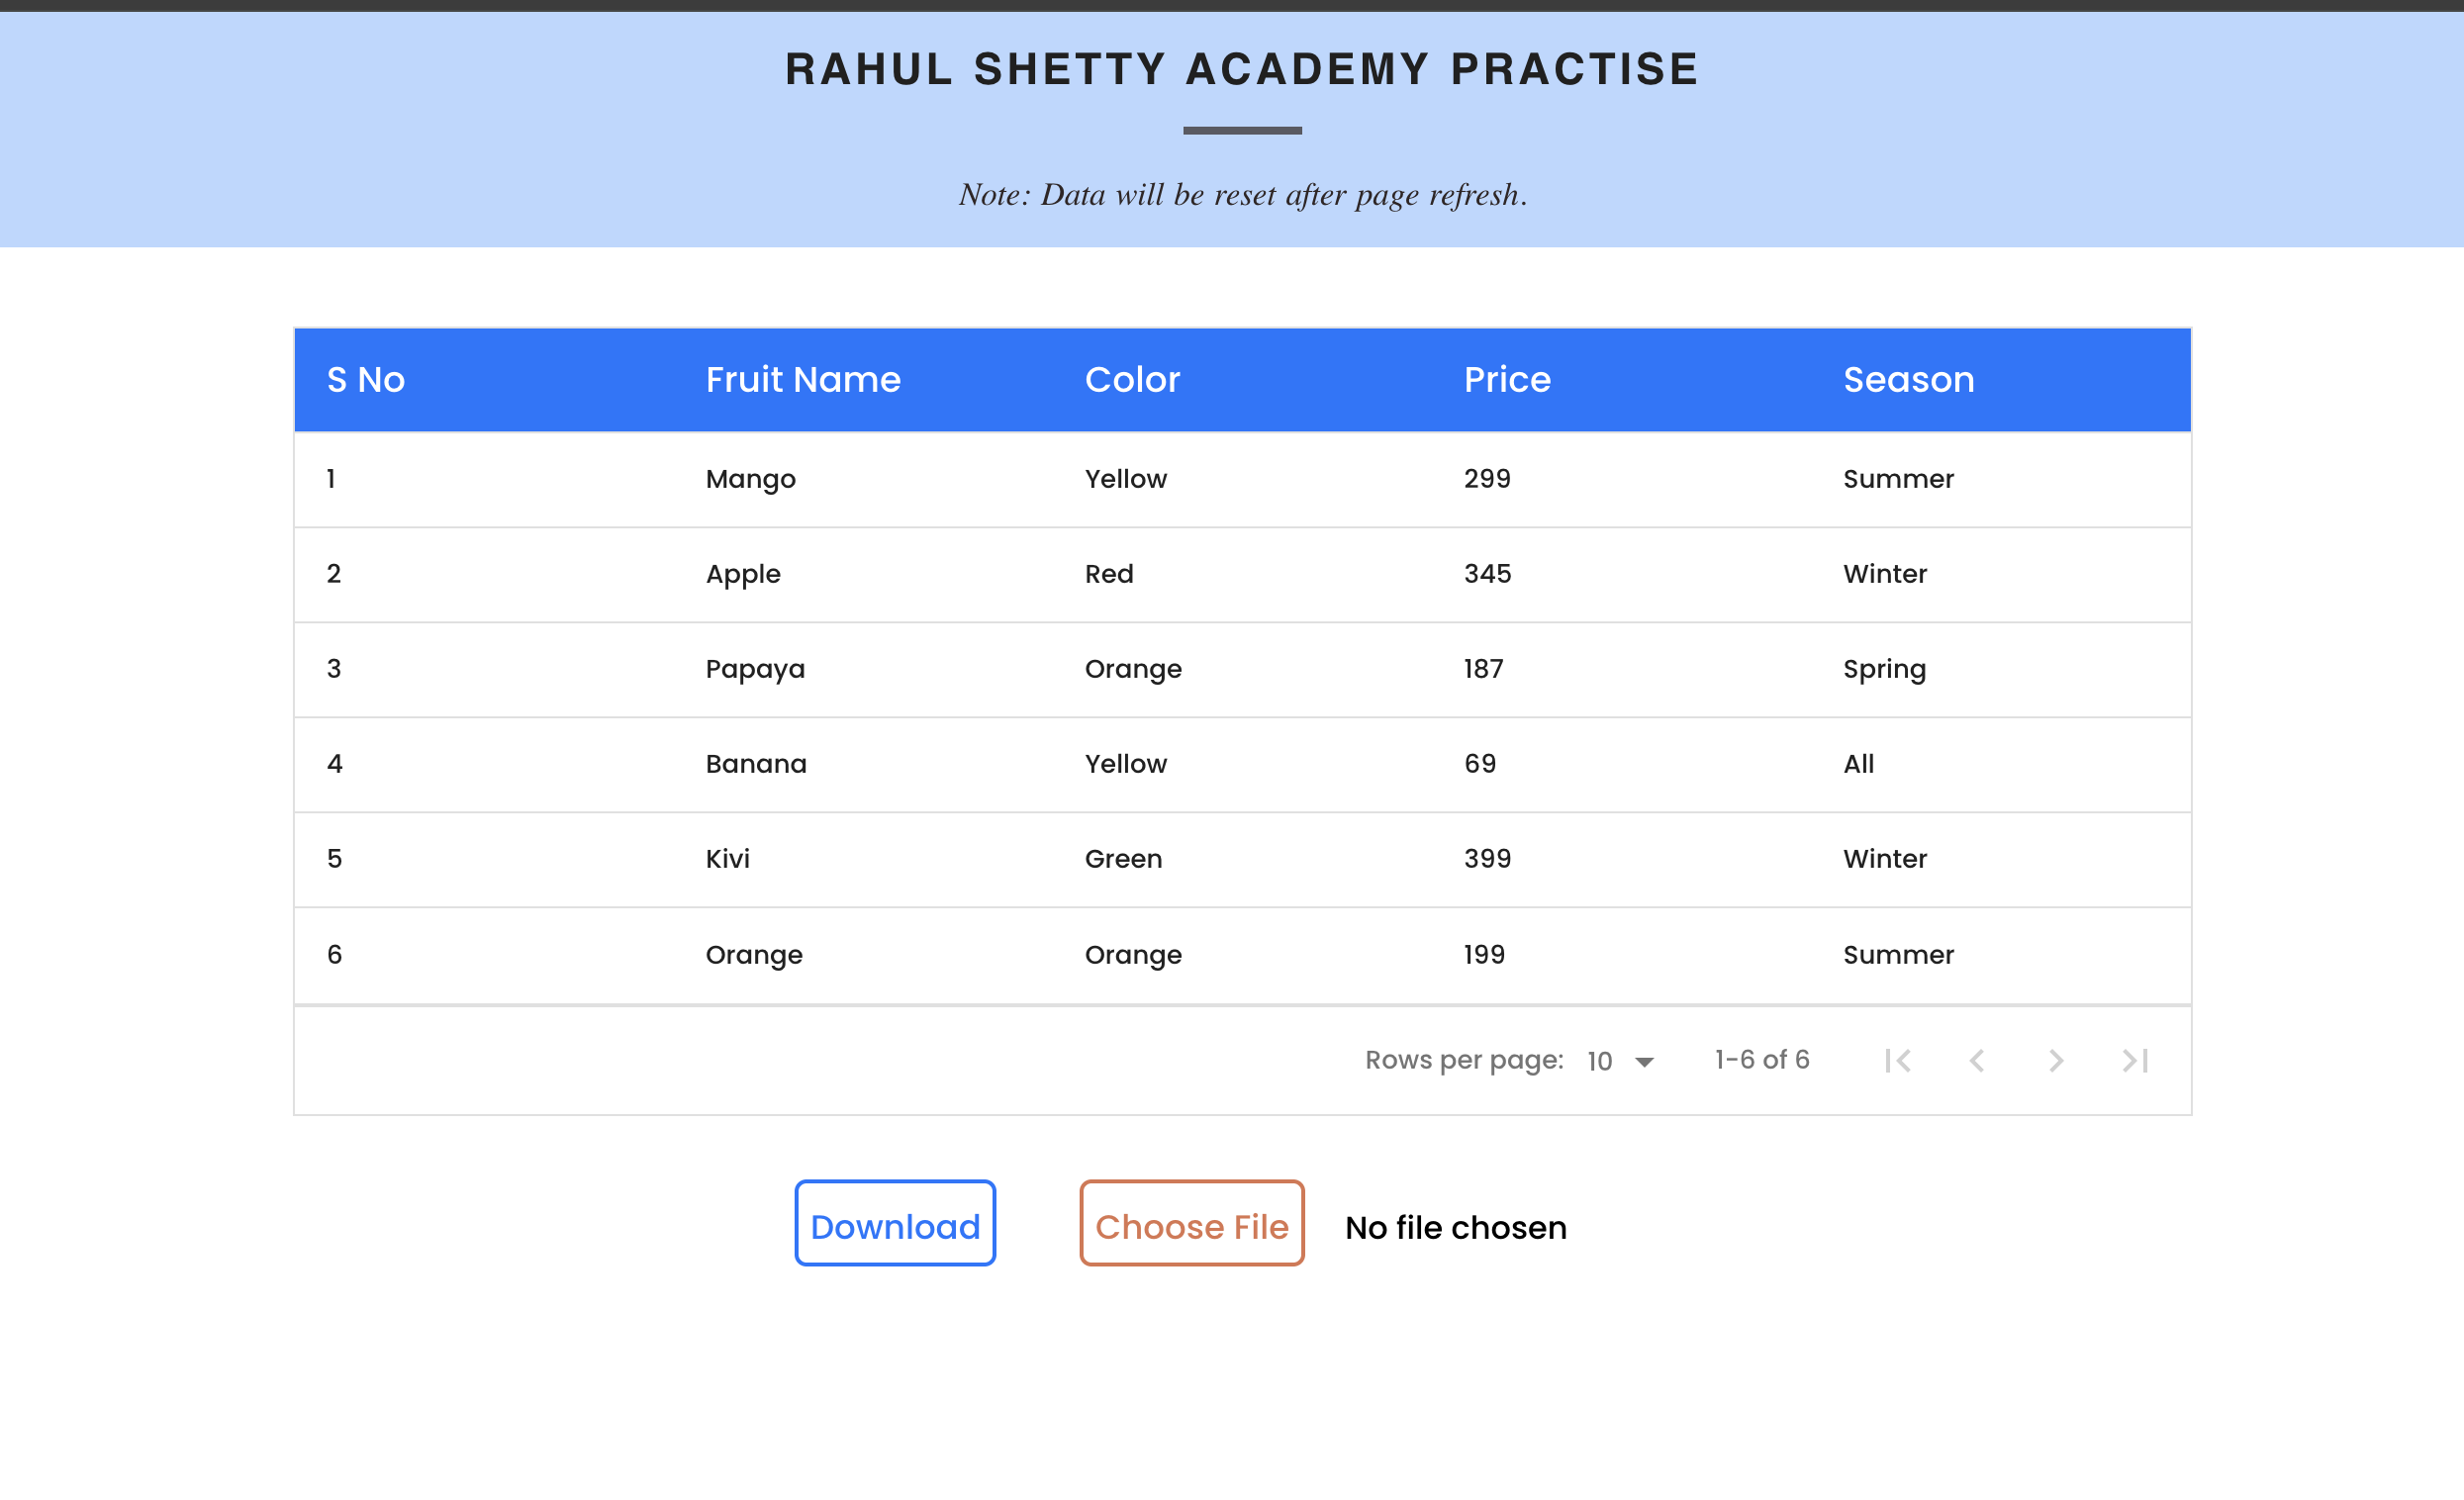This screenshot has width=2464, height=1500.
Task: Go to first page of table
Action: click(x=1897, y=1061)
